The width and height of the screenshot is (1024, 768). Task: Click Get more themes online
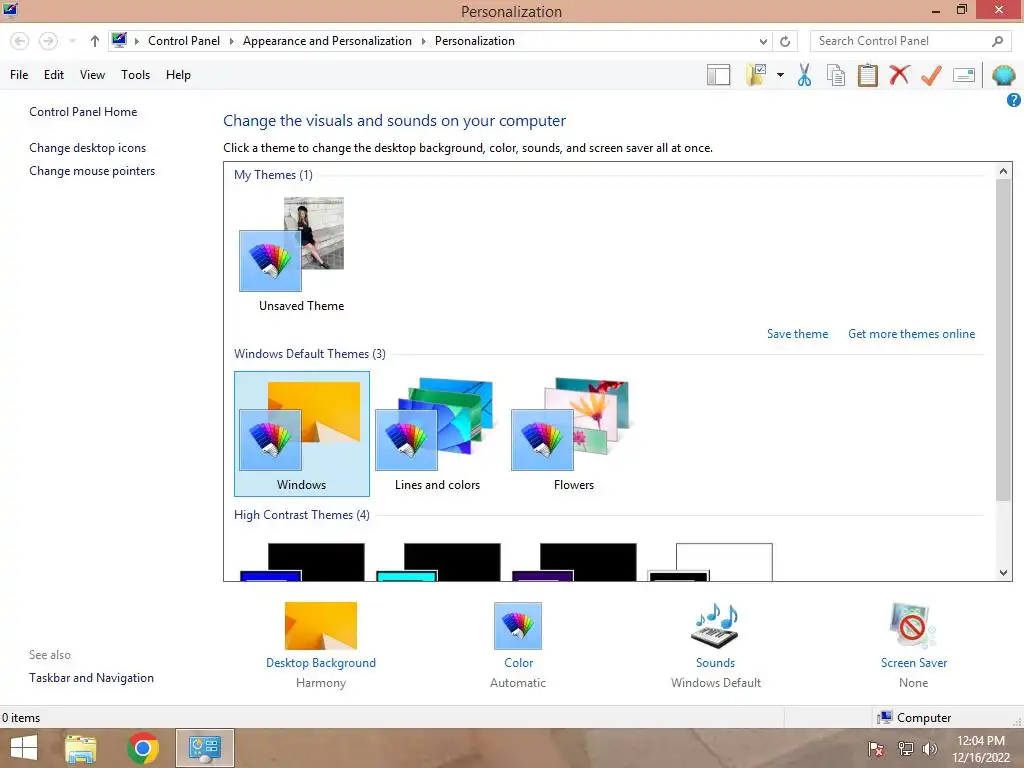click(911, 334)
